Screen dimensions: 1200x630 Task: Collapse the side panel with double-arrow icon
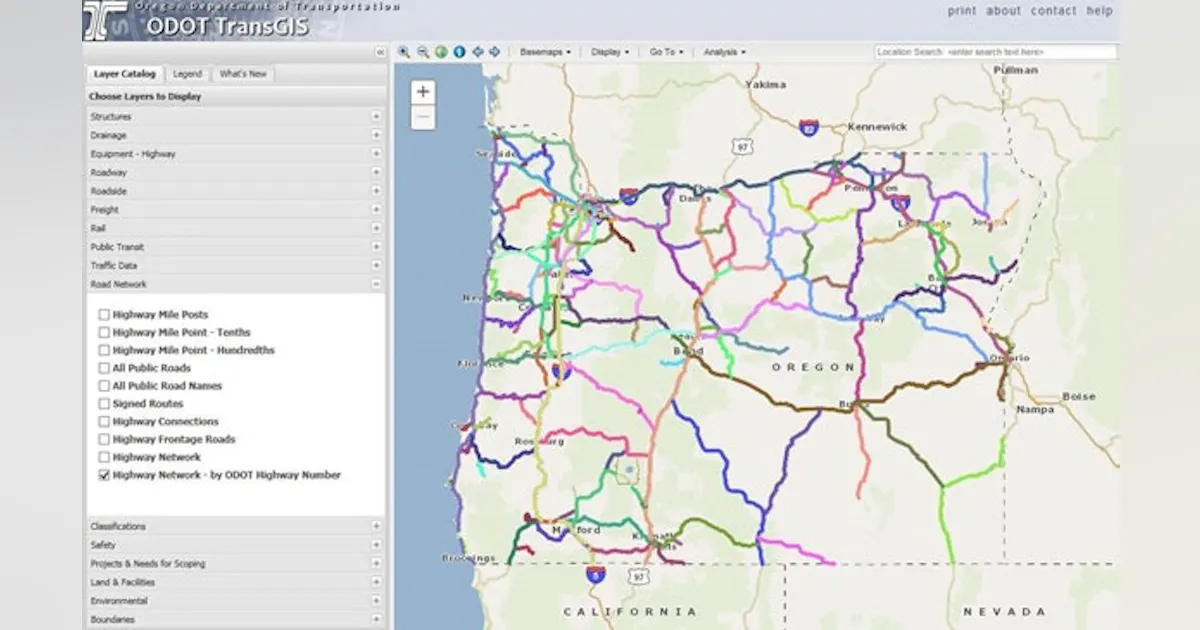pos(380,52)
